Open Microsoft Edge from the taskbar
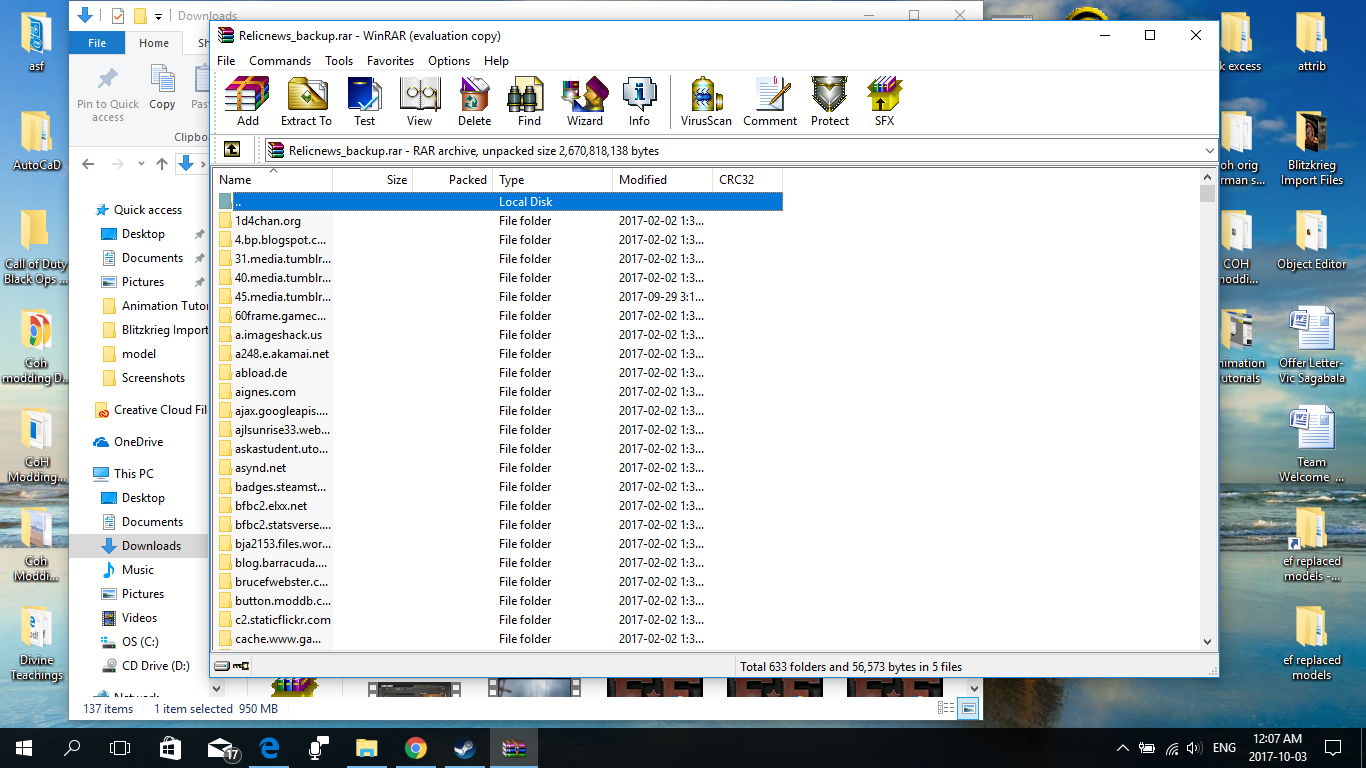This screenshot has height=768, width=1366. 269,748
